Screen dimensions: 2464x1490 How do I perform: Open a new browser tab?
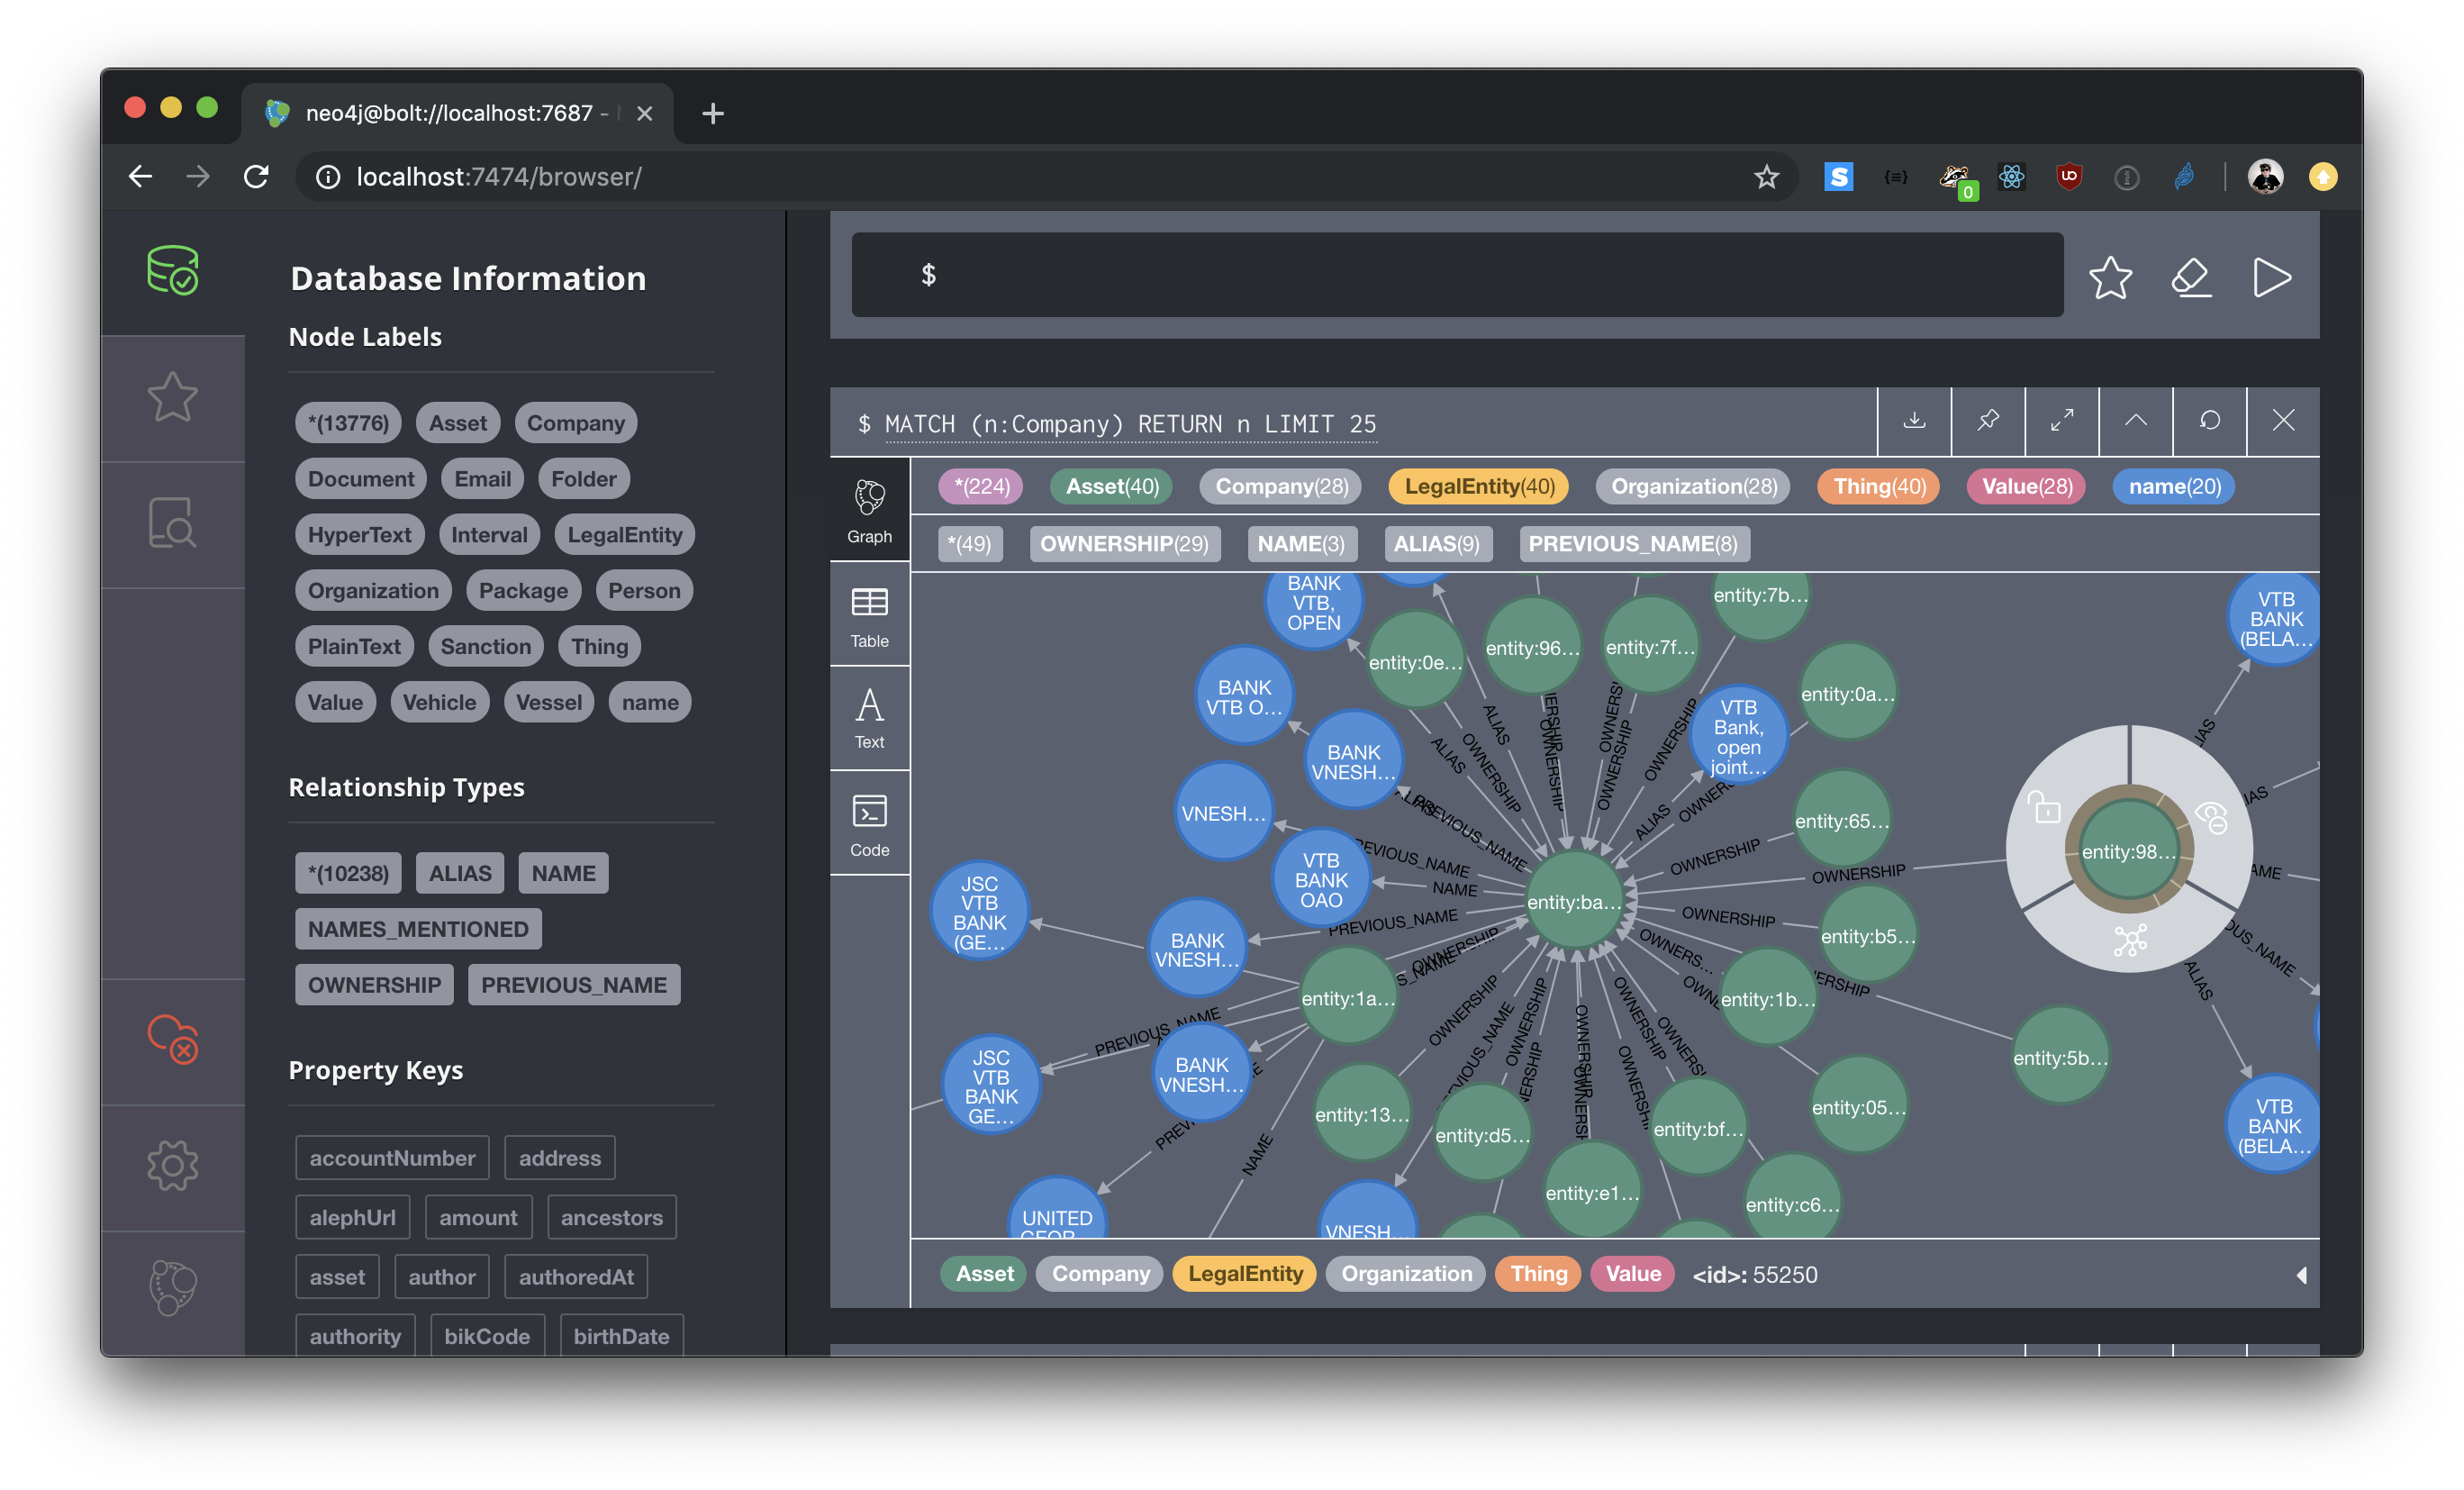click(x=713, y=113)
